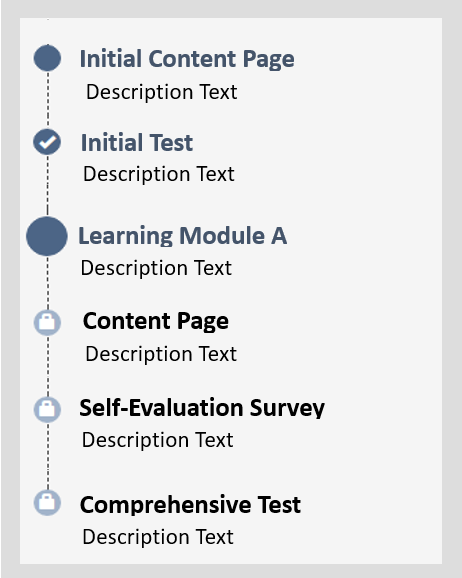The width and height of the screenshot is (462, 578).
Task: Open the Learning Module A heading
Action: pyautogui.click(x=183, y=236)
